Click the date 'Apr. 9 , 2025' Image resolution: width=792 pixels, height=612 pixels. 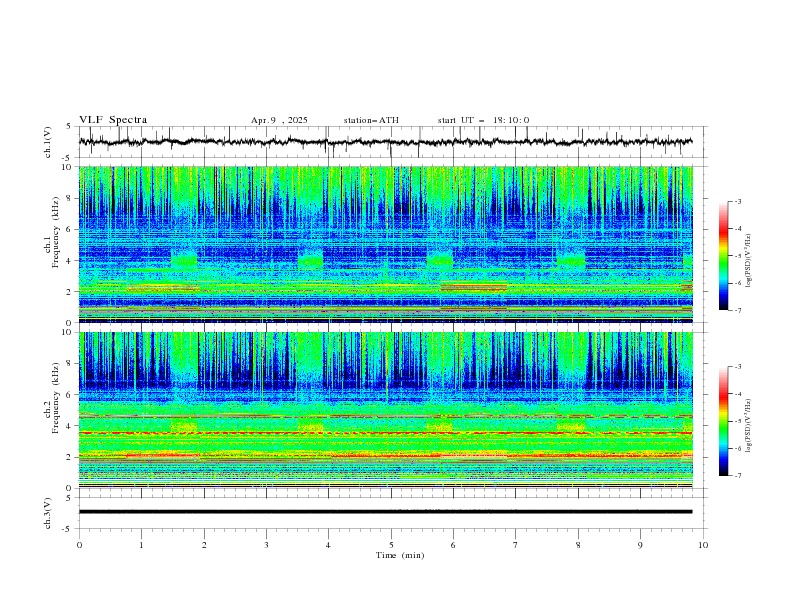coord(279,120)
